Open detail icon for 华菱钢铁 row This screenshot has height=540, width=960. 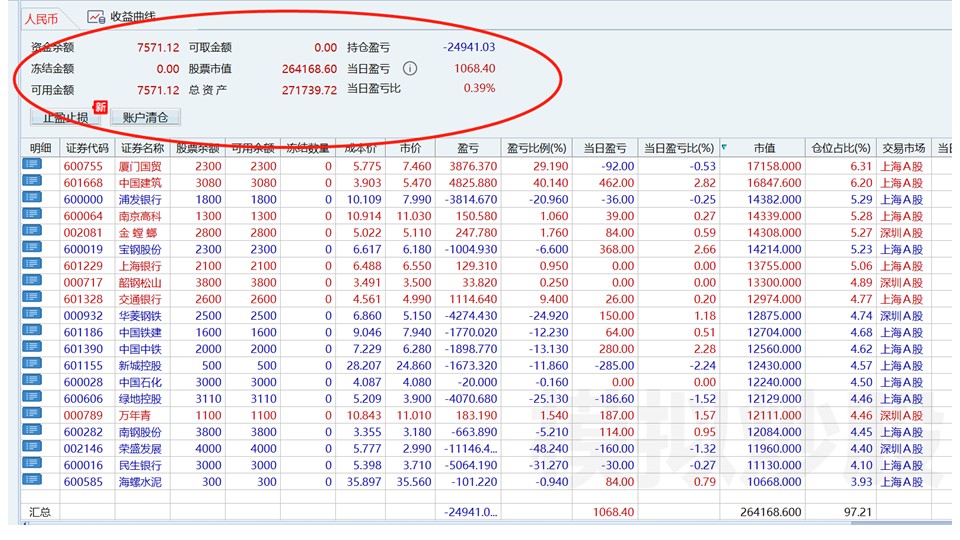(x=32, y=313)
